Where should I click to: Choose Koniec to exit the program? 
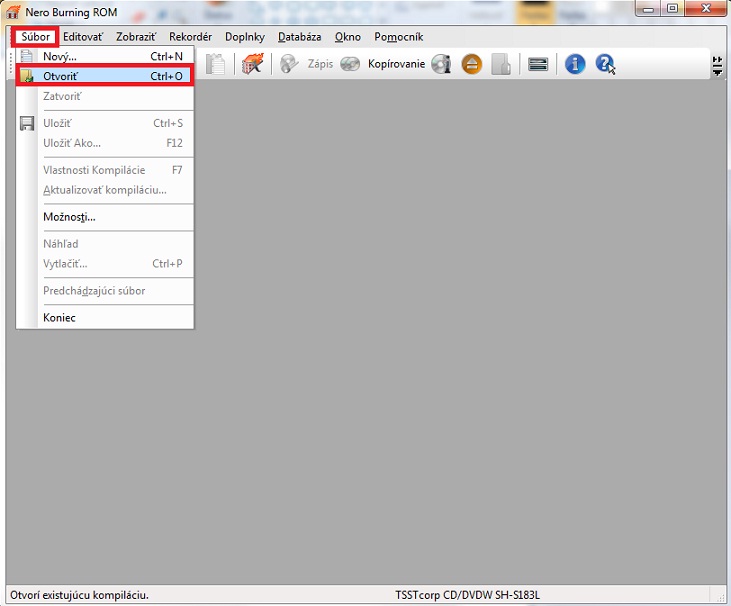point(105,318)
